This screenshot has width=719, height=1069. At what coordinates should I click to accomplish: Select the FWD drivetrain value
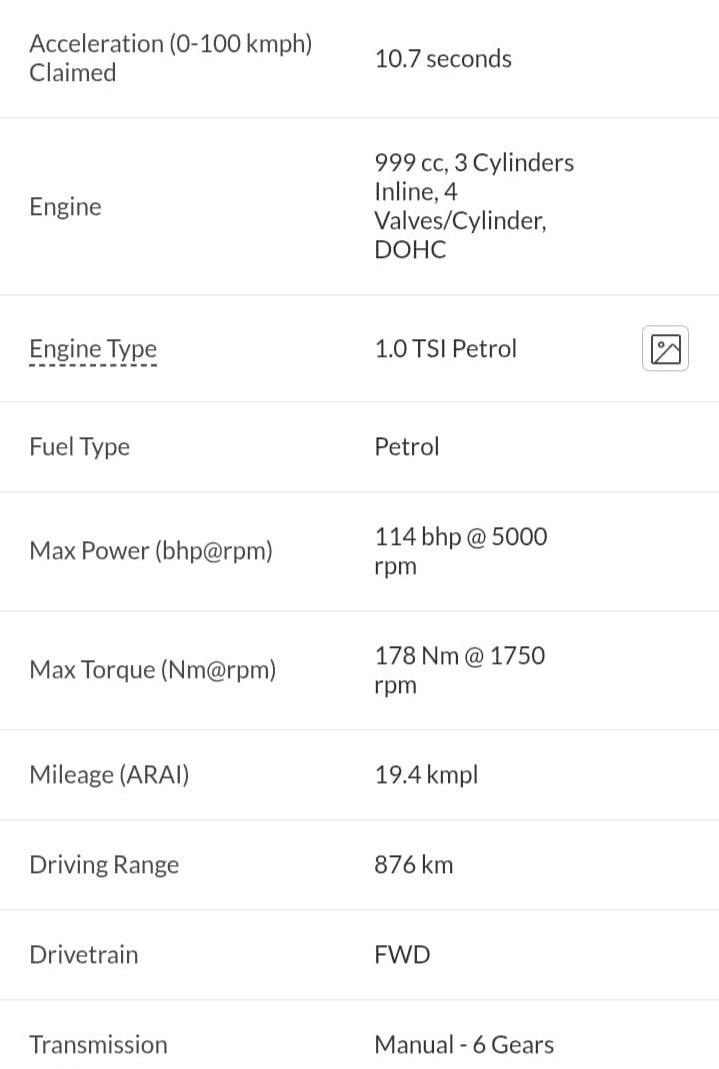point(402,955)
